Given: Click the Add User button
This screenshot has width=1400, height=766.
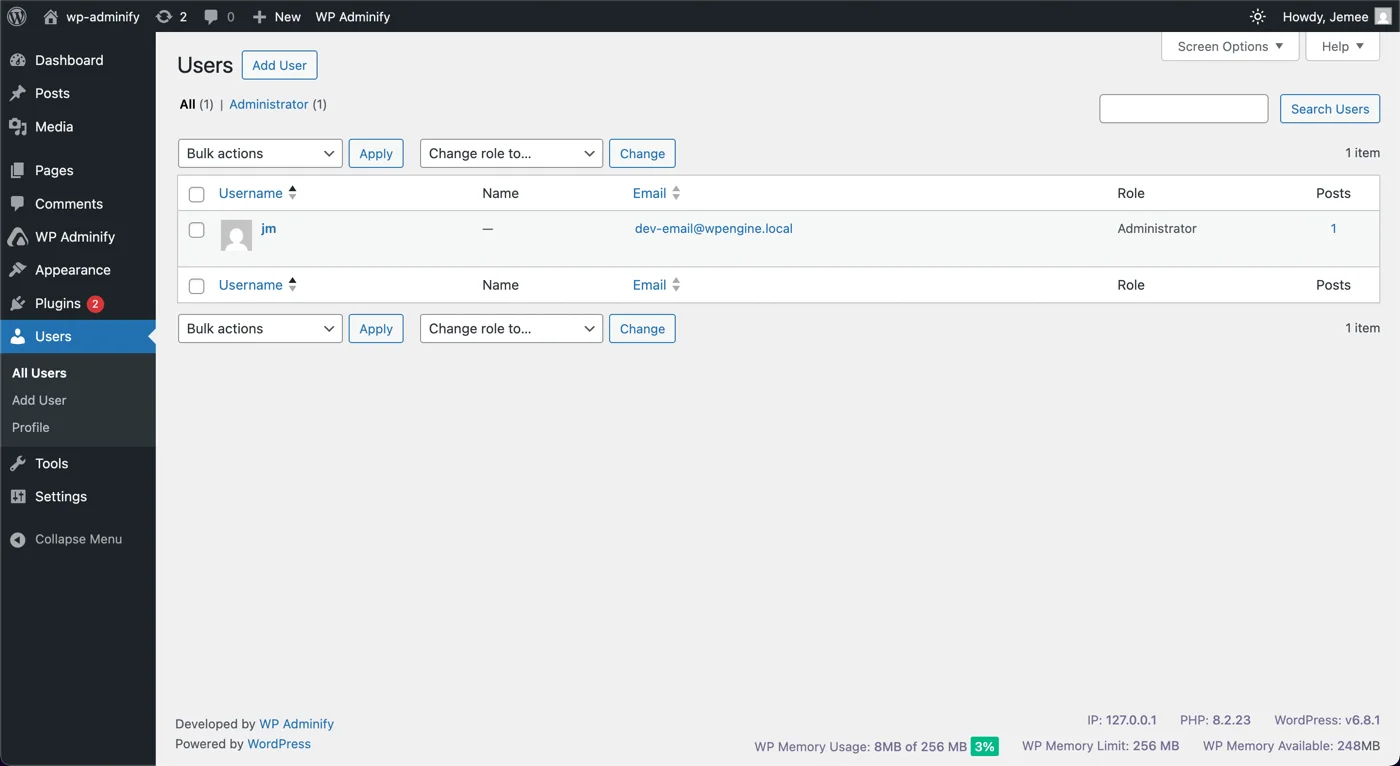Looking at the screenshot, I should [x=279, y=64].
